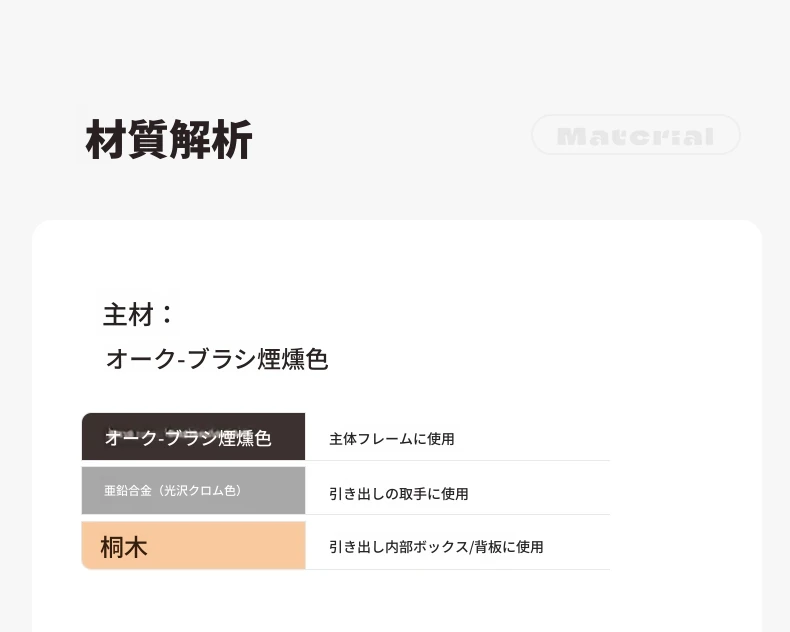Click the 主材: label
Screen dimensions: 790x632
coord(138,314)
